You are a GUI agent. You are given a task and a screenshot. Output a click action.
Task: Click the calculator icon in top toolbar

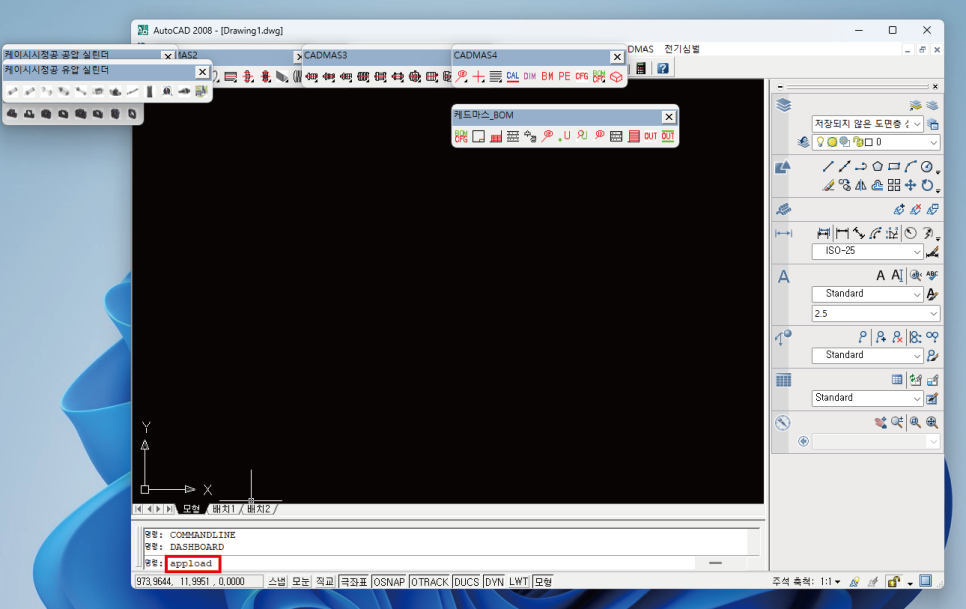point(641,68)
